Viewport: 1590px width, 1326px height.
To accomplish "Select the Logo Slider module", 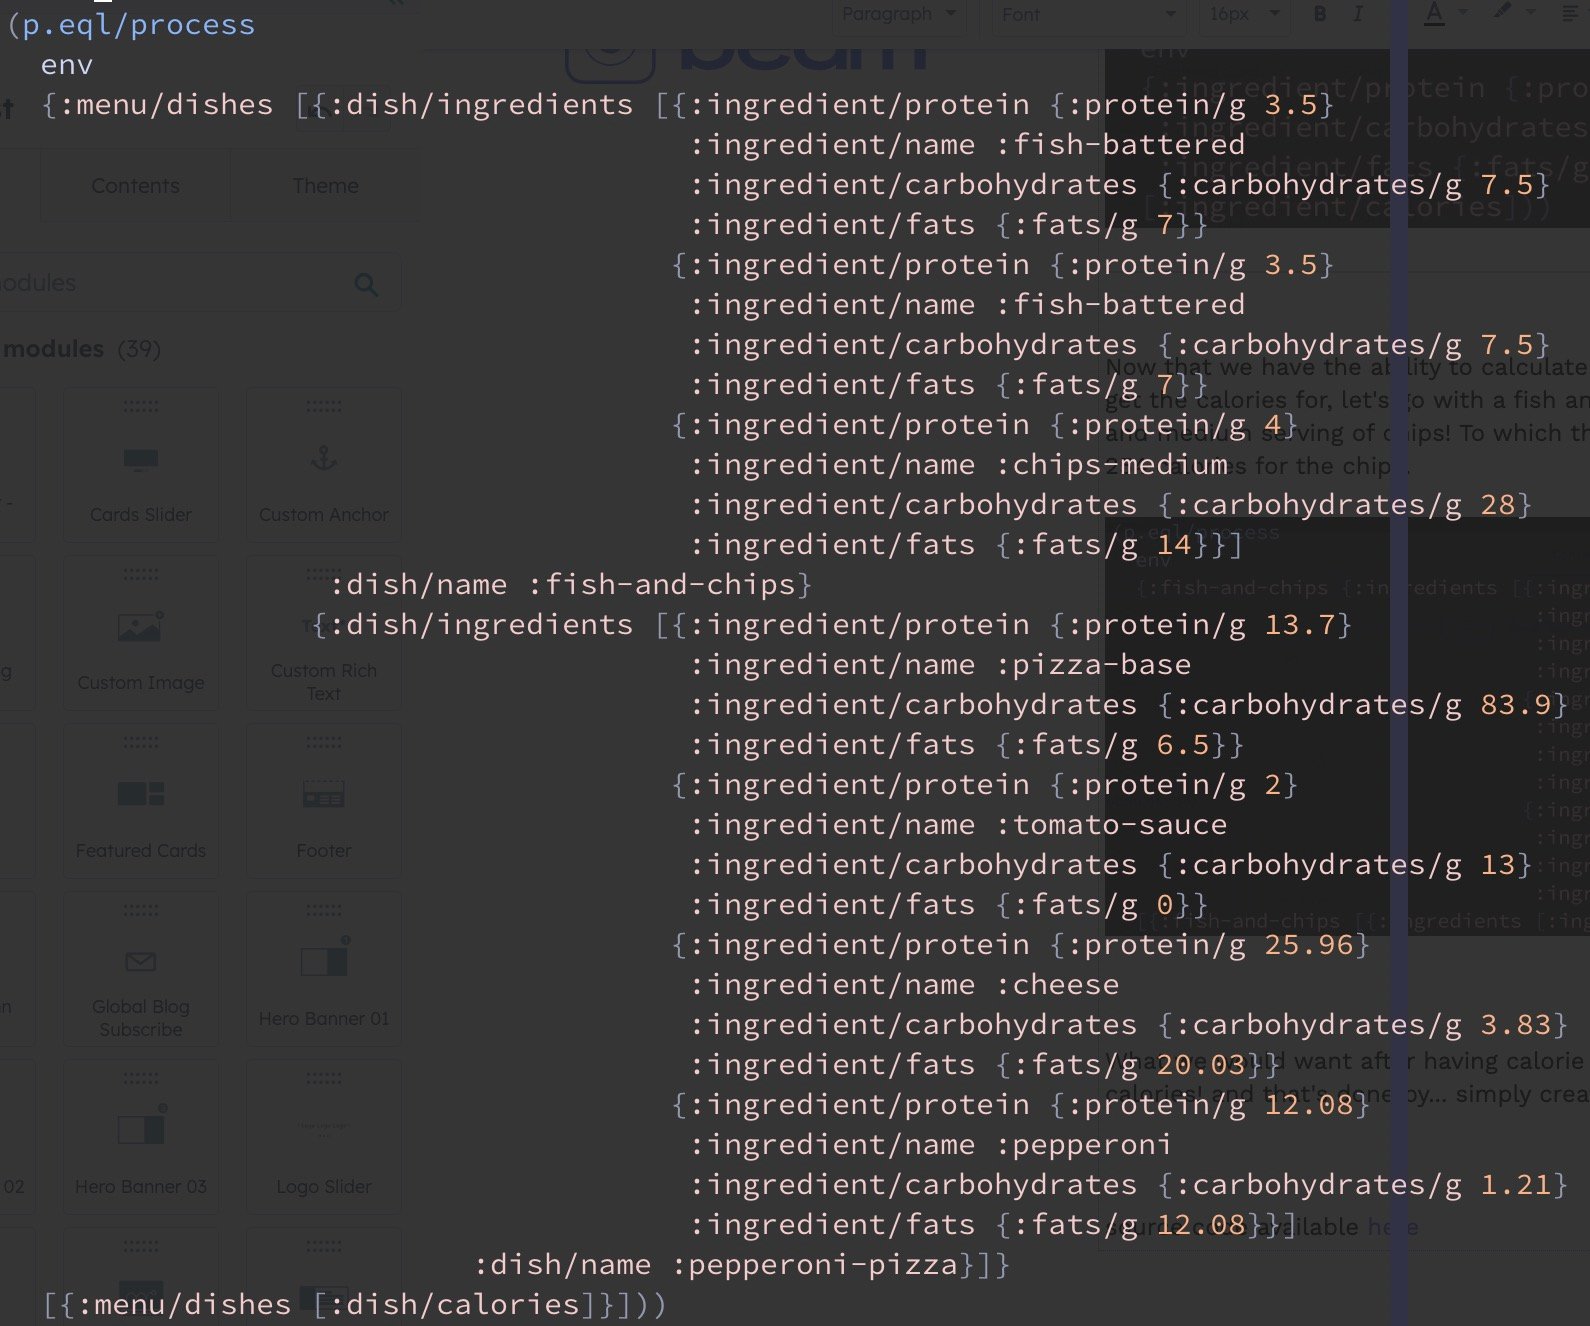I will coord(324,1137).
